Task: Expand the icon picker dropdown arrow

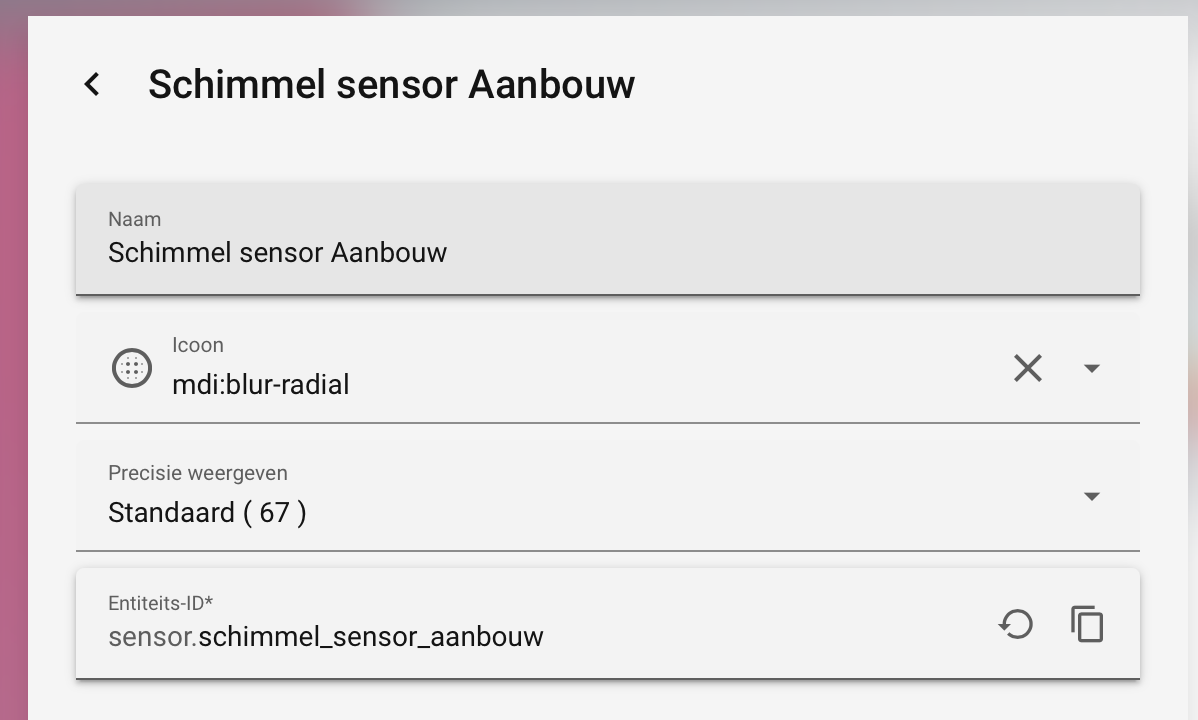Action: pyautogui.click(x=1091, y=368)
